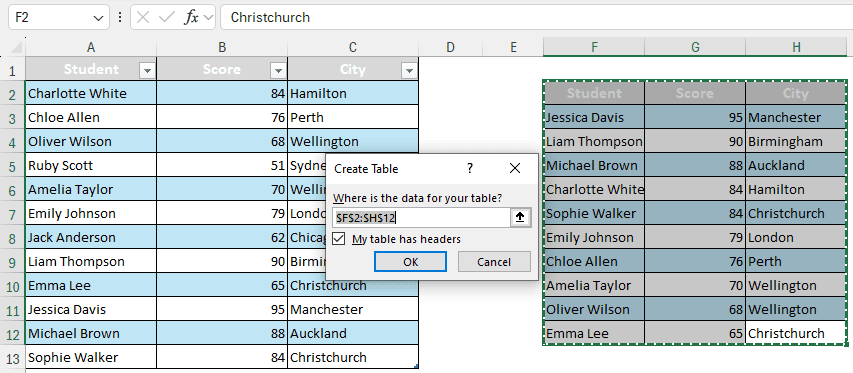Open the Create Table help question mark
This screenshot has width=853, height=373.
point(470,169)
